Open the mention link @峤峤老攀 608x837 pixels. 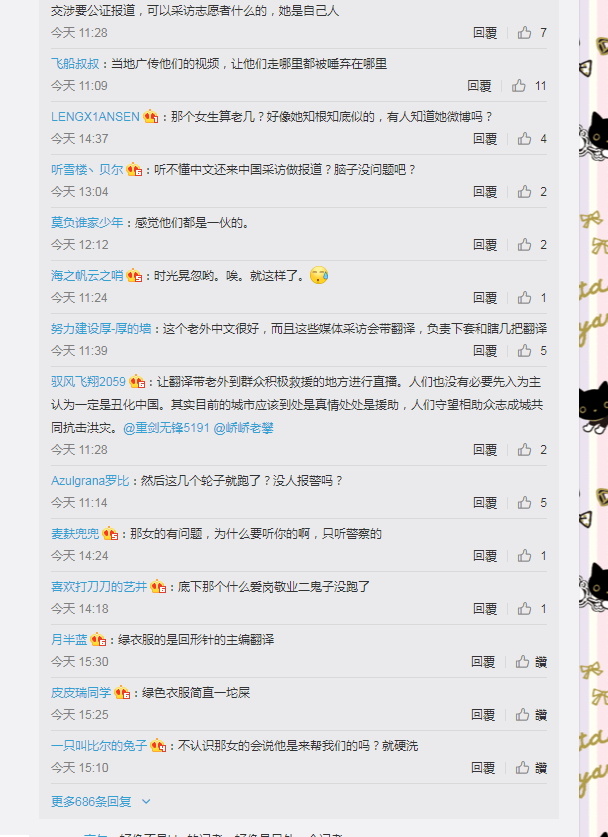(x=243, y=428)
